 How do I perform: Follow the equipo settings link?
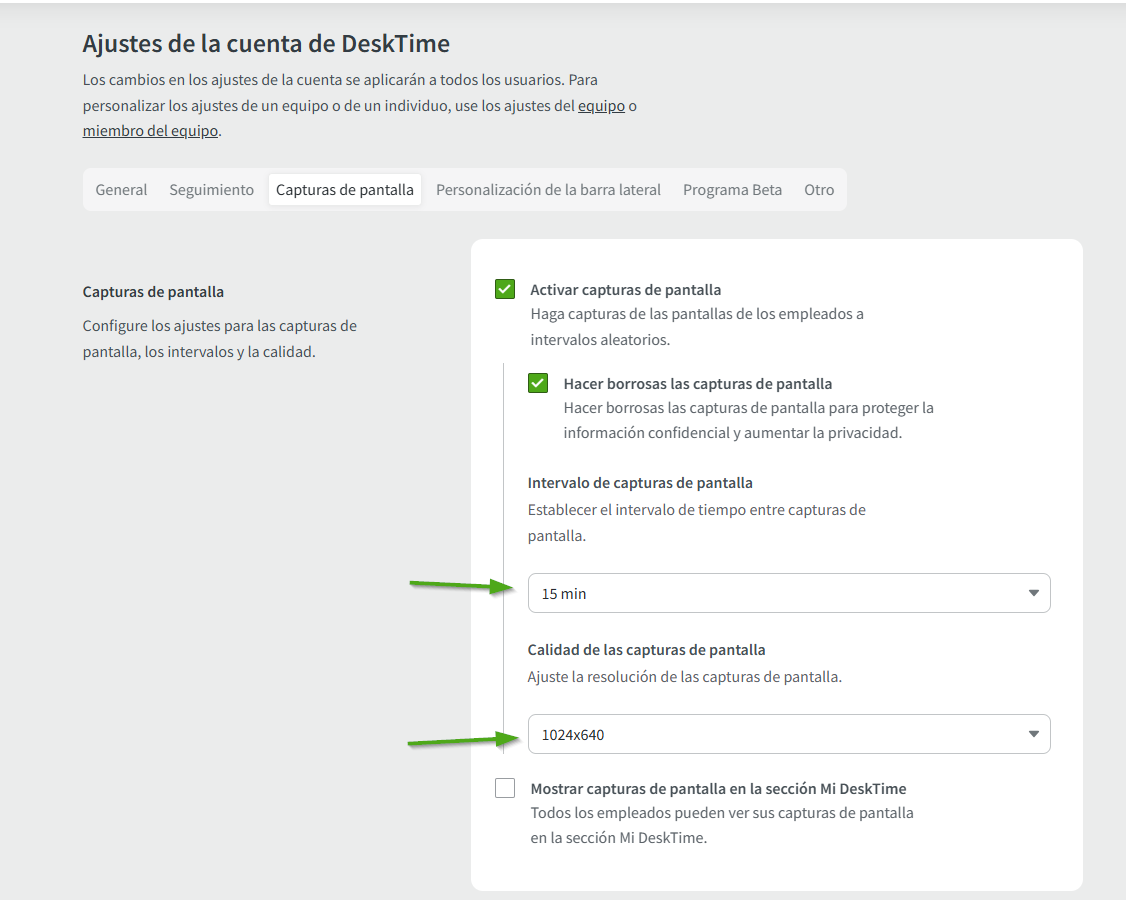(601, 106)
